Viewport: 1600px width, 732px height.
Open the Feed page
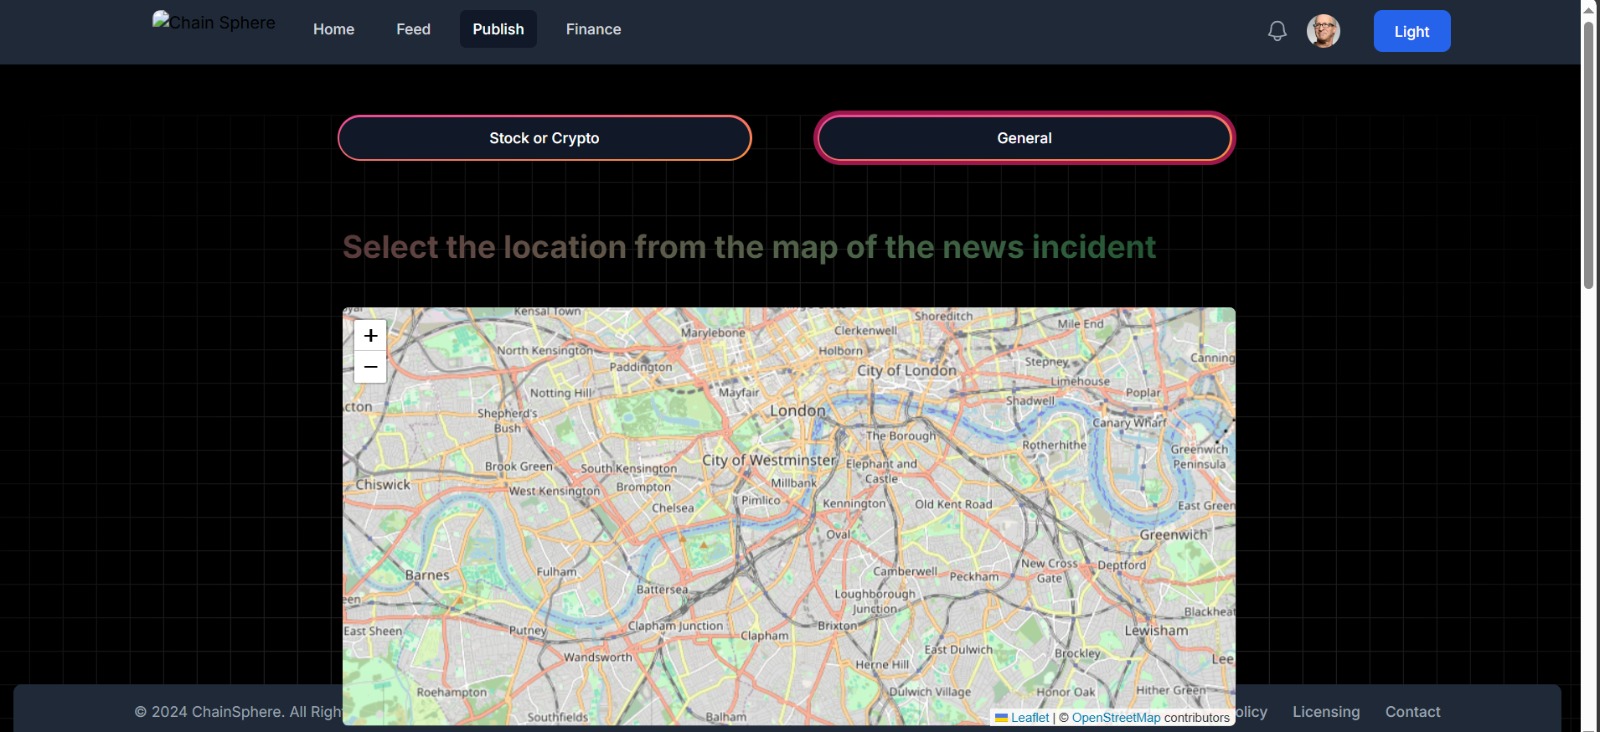point(413,29)
